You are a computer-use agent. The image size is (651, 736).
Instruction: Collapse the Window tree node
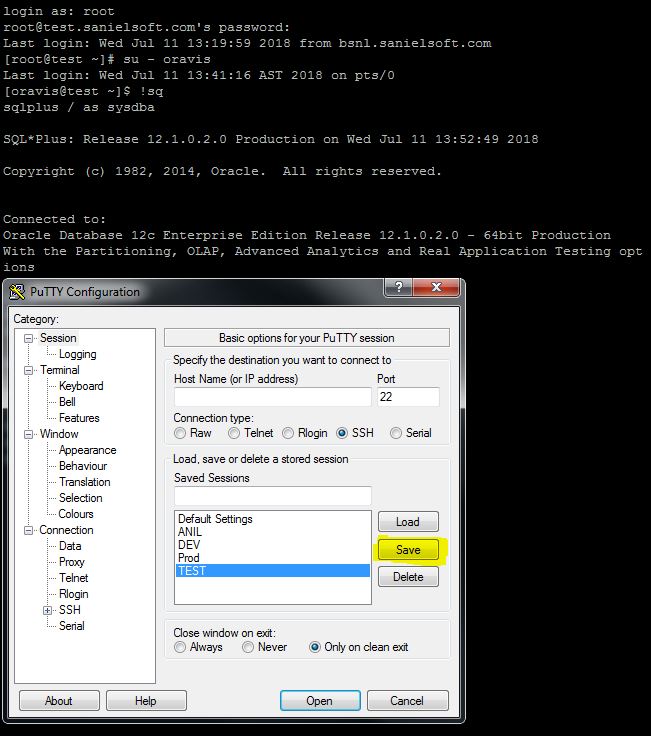tap(28, 434)
